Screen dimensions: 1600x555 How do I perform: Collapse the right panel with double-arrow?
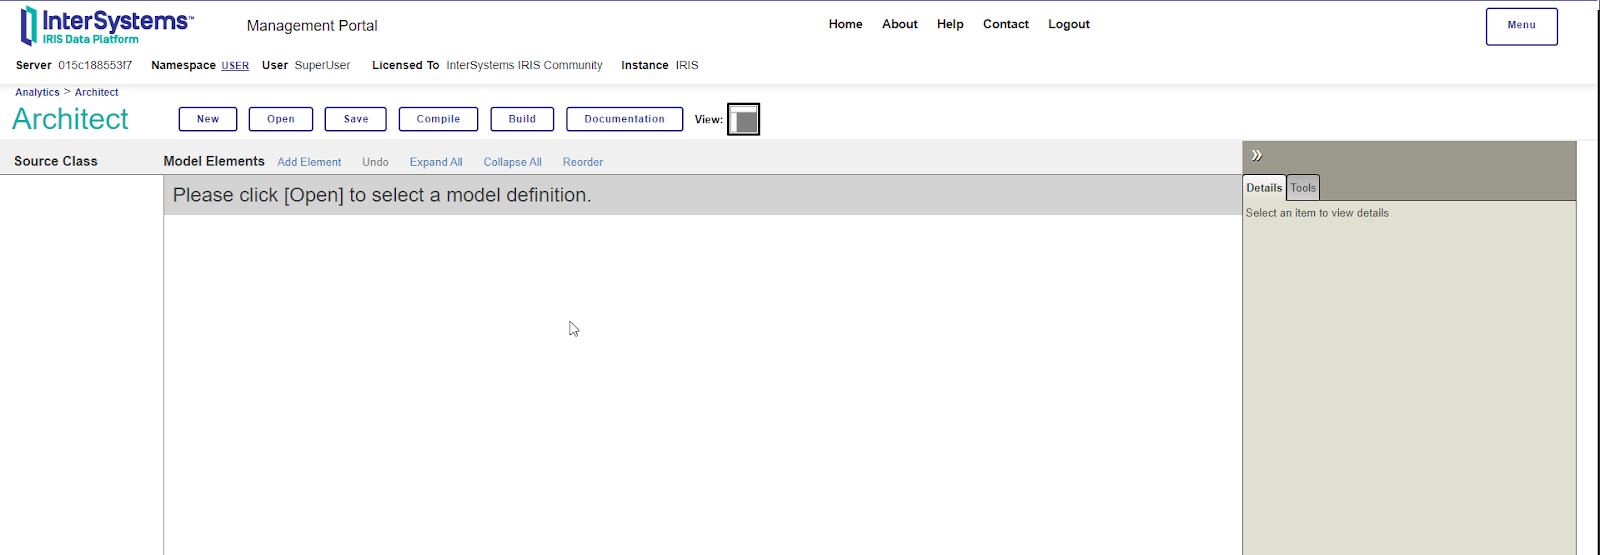tap(1257, 155)
